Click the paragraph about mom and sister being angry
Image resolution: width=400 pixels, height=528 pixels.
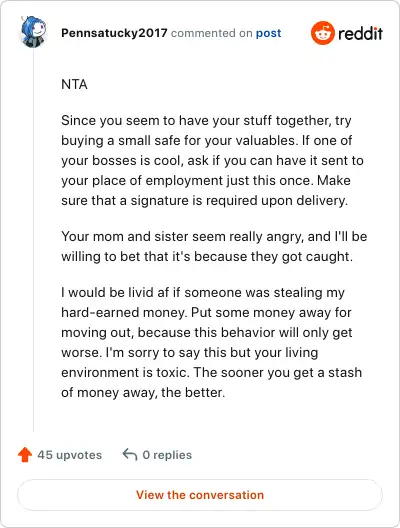pos(214,246)
